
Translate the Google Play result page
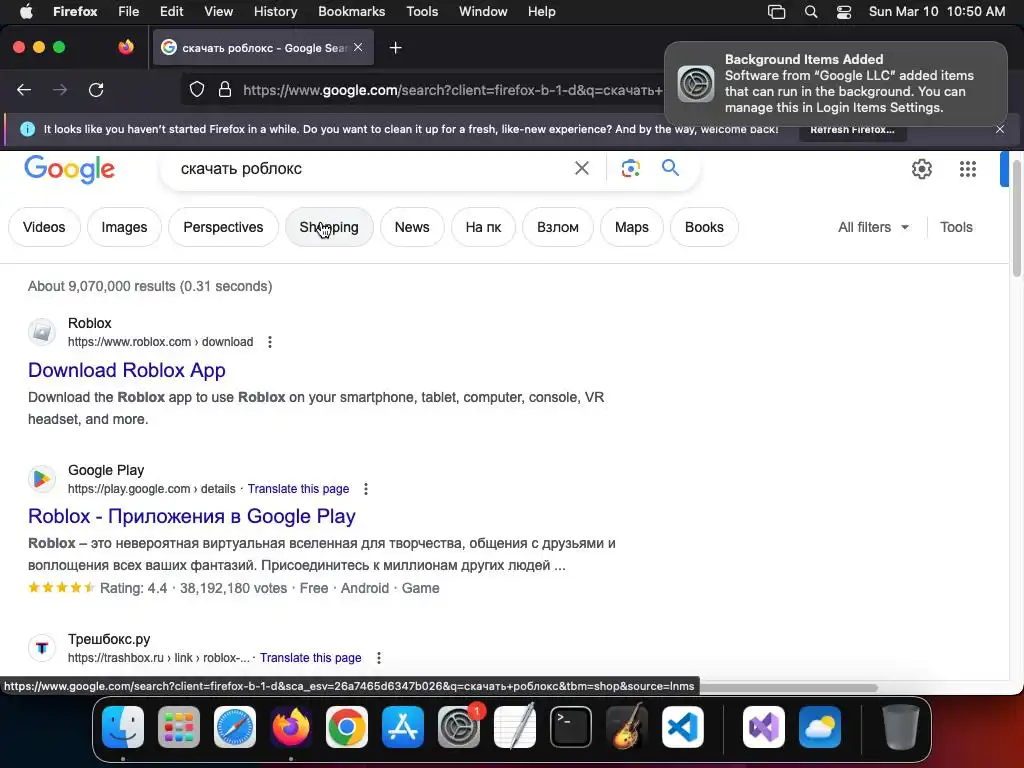(298, 488)
